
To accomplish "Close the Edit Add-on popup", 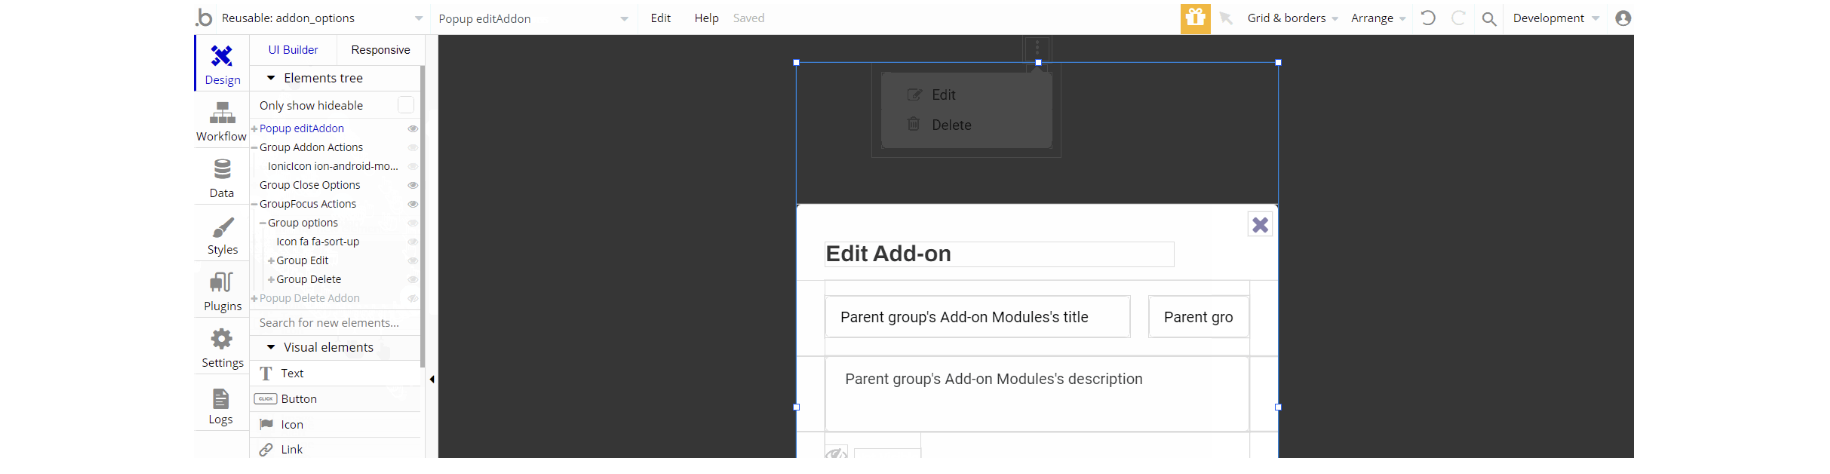I will (1260, 225).
